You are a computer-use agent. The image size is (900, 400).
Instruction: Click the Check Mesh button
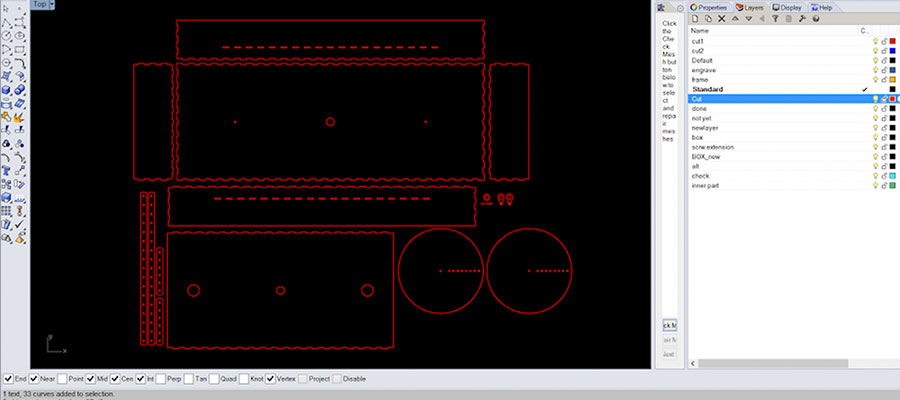[670, 325]
